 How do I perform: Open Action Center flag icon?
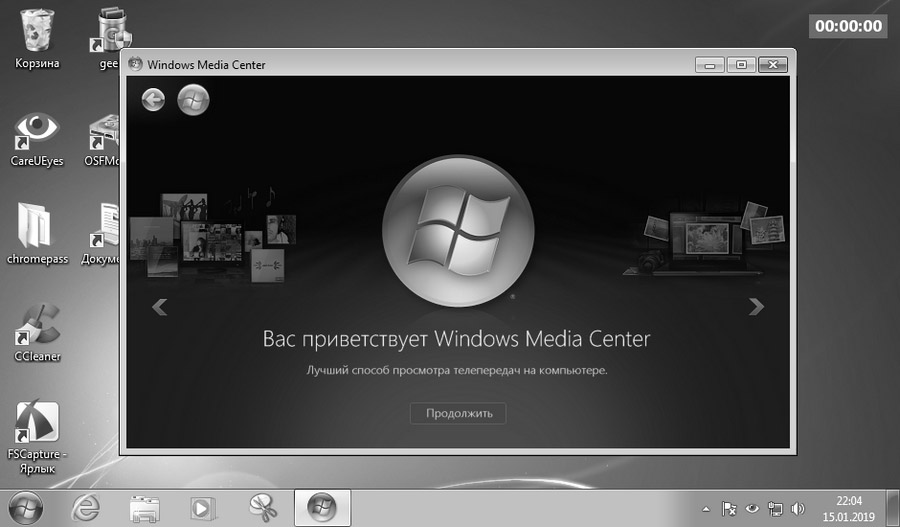tap(729, 509)
